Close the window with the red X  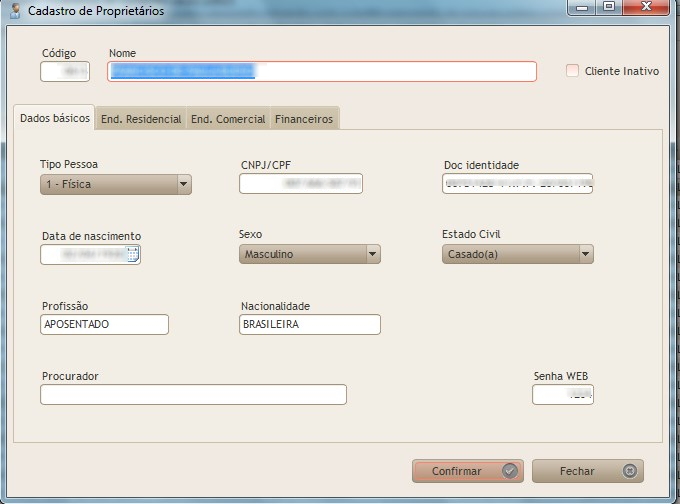[646, 7]
